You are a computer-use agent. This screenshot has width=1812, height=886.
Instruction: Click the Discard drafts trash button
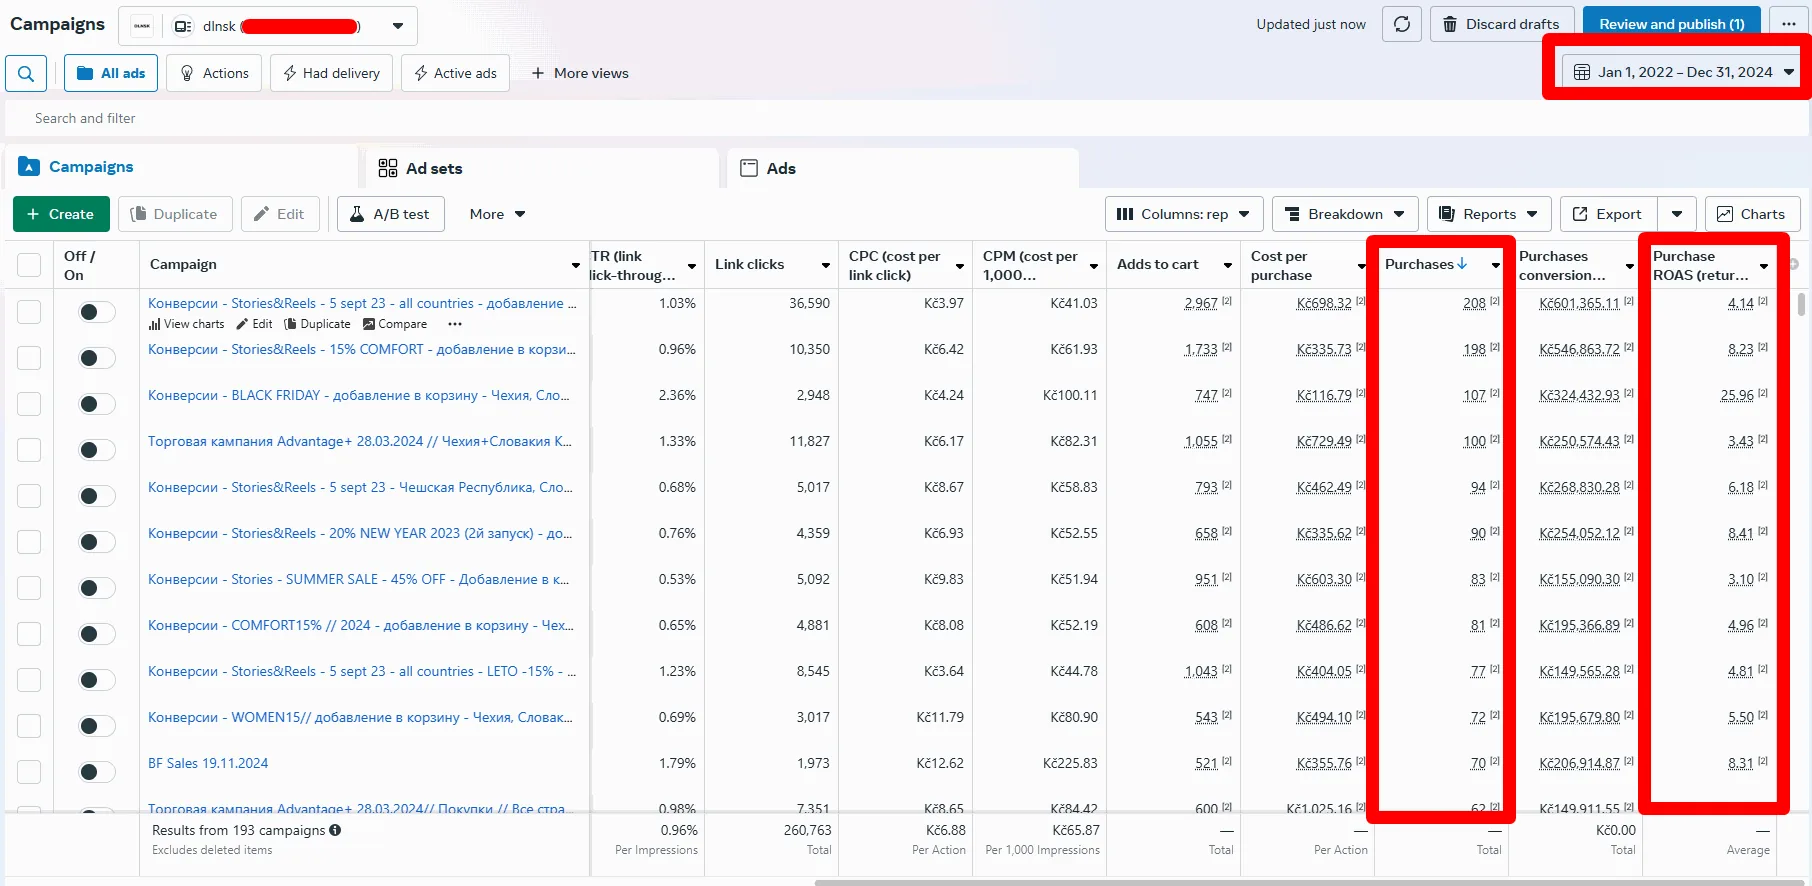(x=1502, y=24)
